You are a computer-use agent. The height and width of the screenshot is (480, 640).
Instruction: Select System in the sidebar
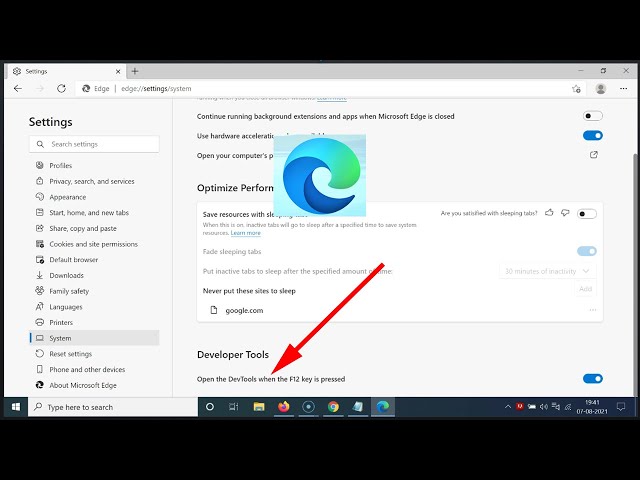[x=94, y=338]
